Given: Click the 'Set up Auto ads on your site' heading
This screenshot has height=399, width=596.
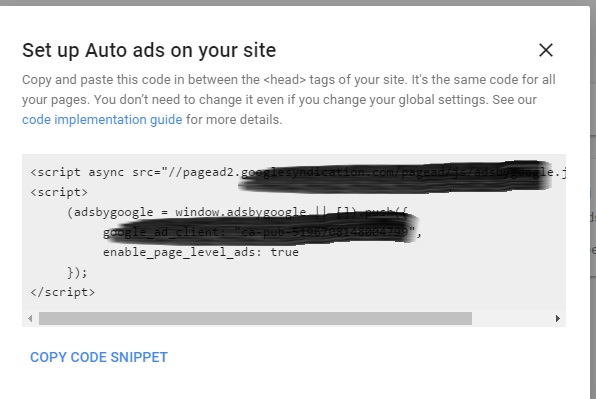Looking at the screenshot, I should point(149,50).
